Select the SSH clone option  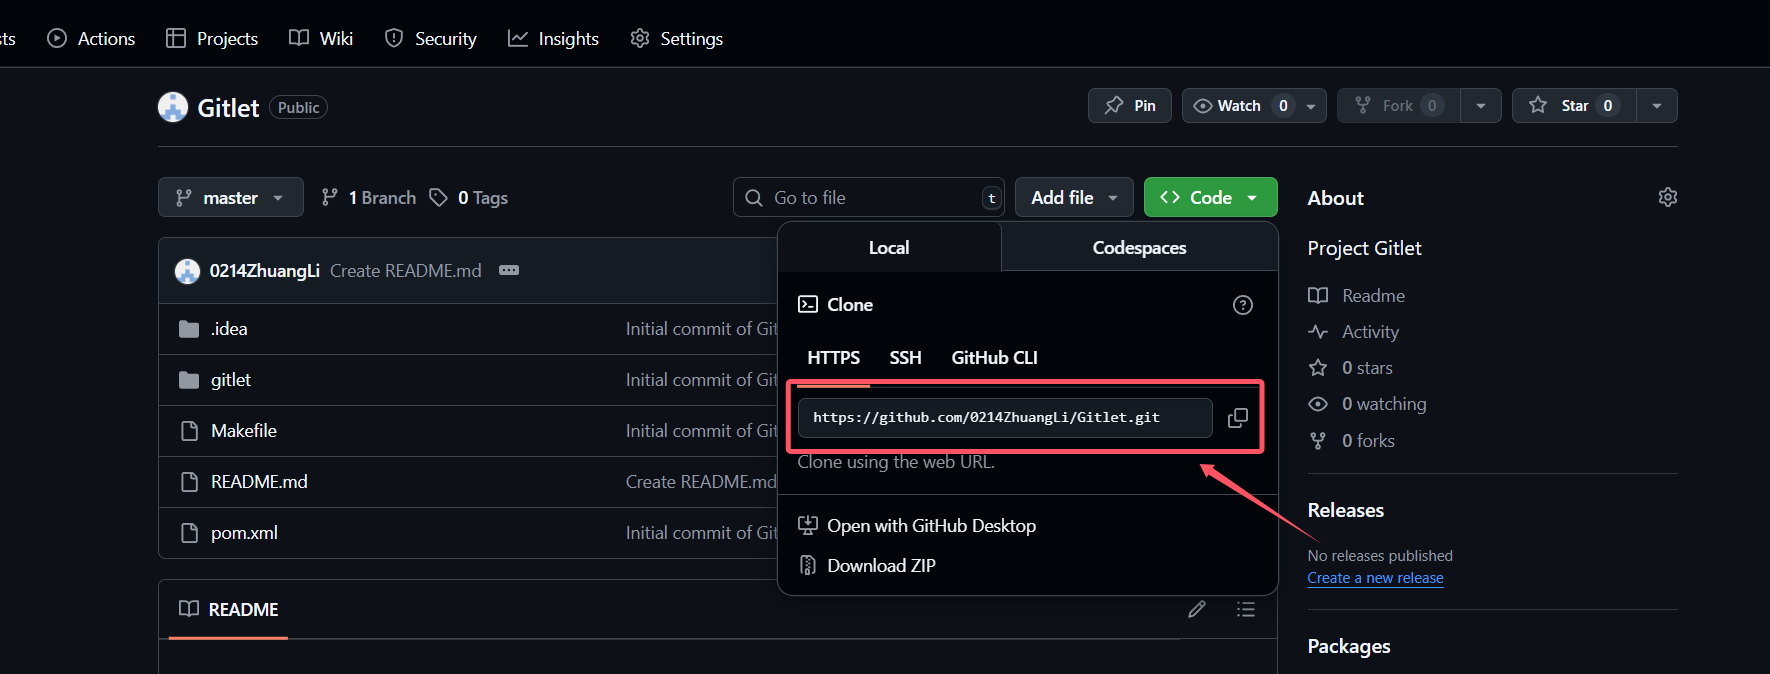point(906,358)
